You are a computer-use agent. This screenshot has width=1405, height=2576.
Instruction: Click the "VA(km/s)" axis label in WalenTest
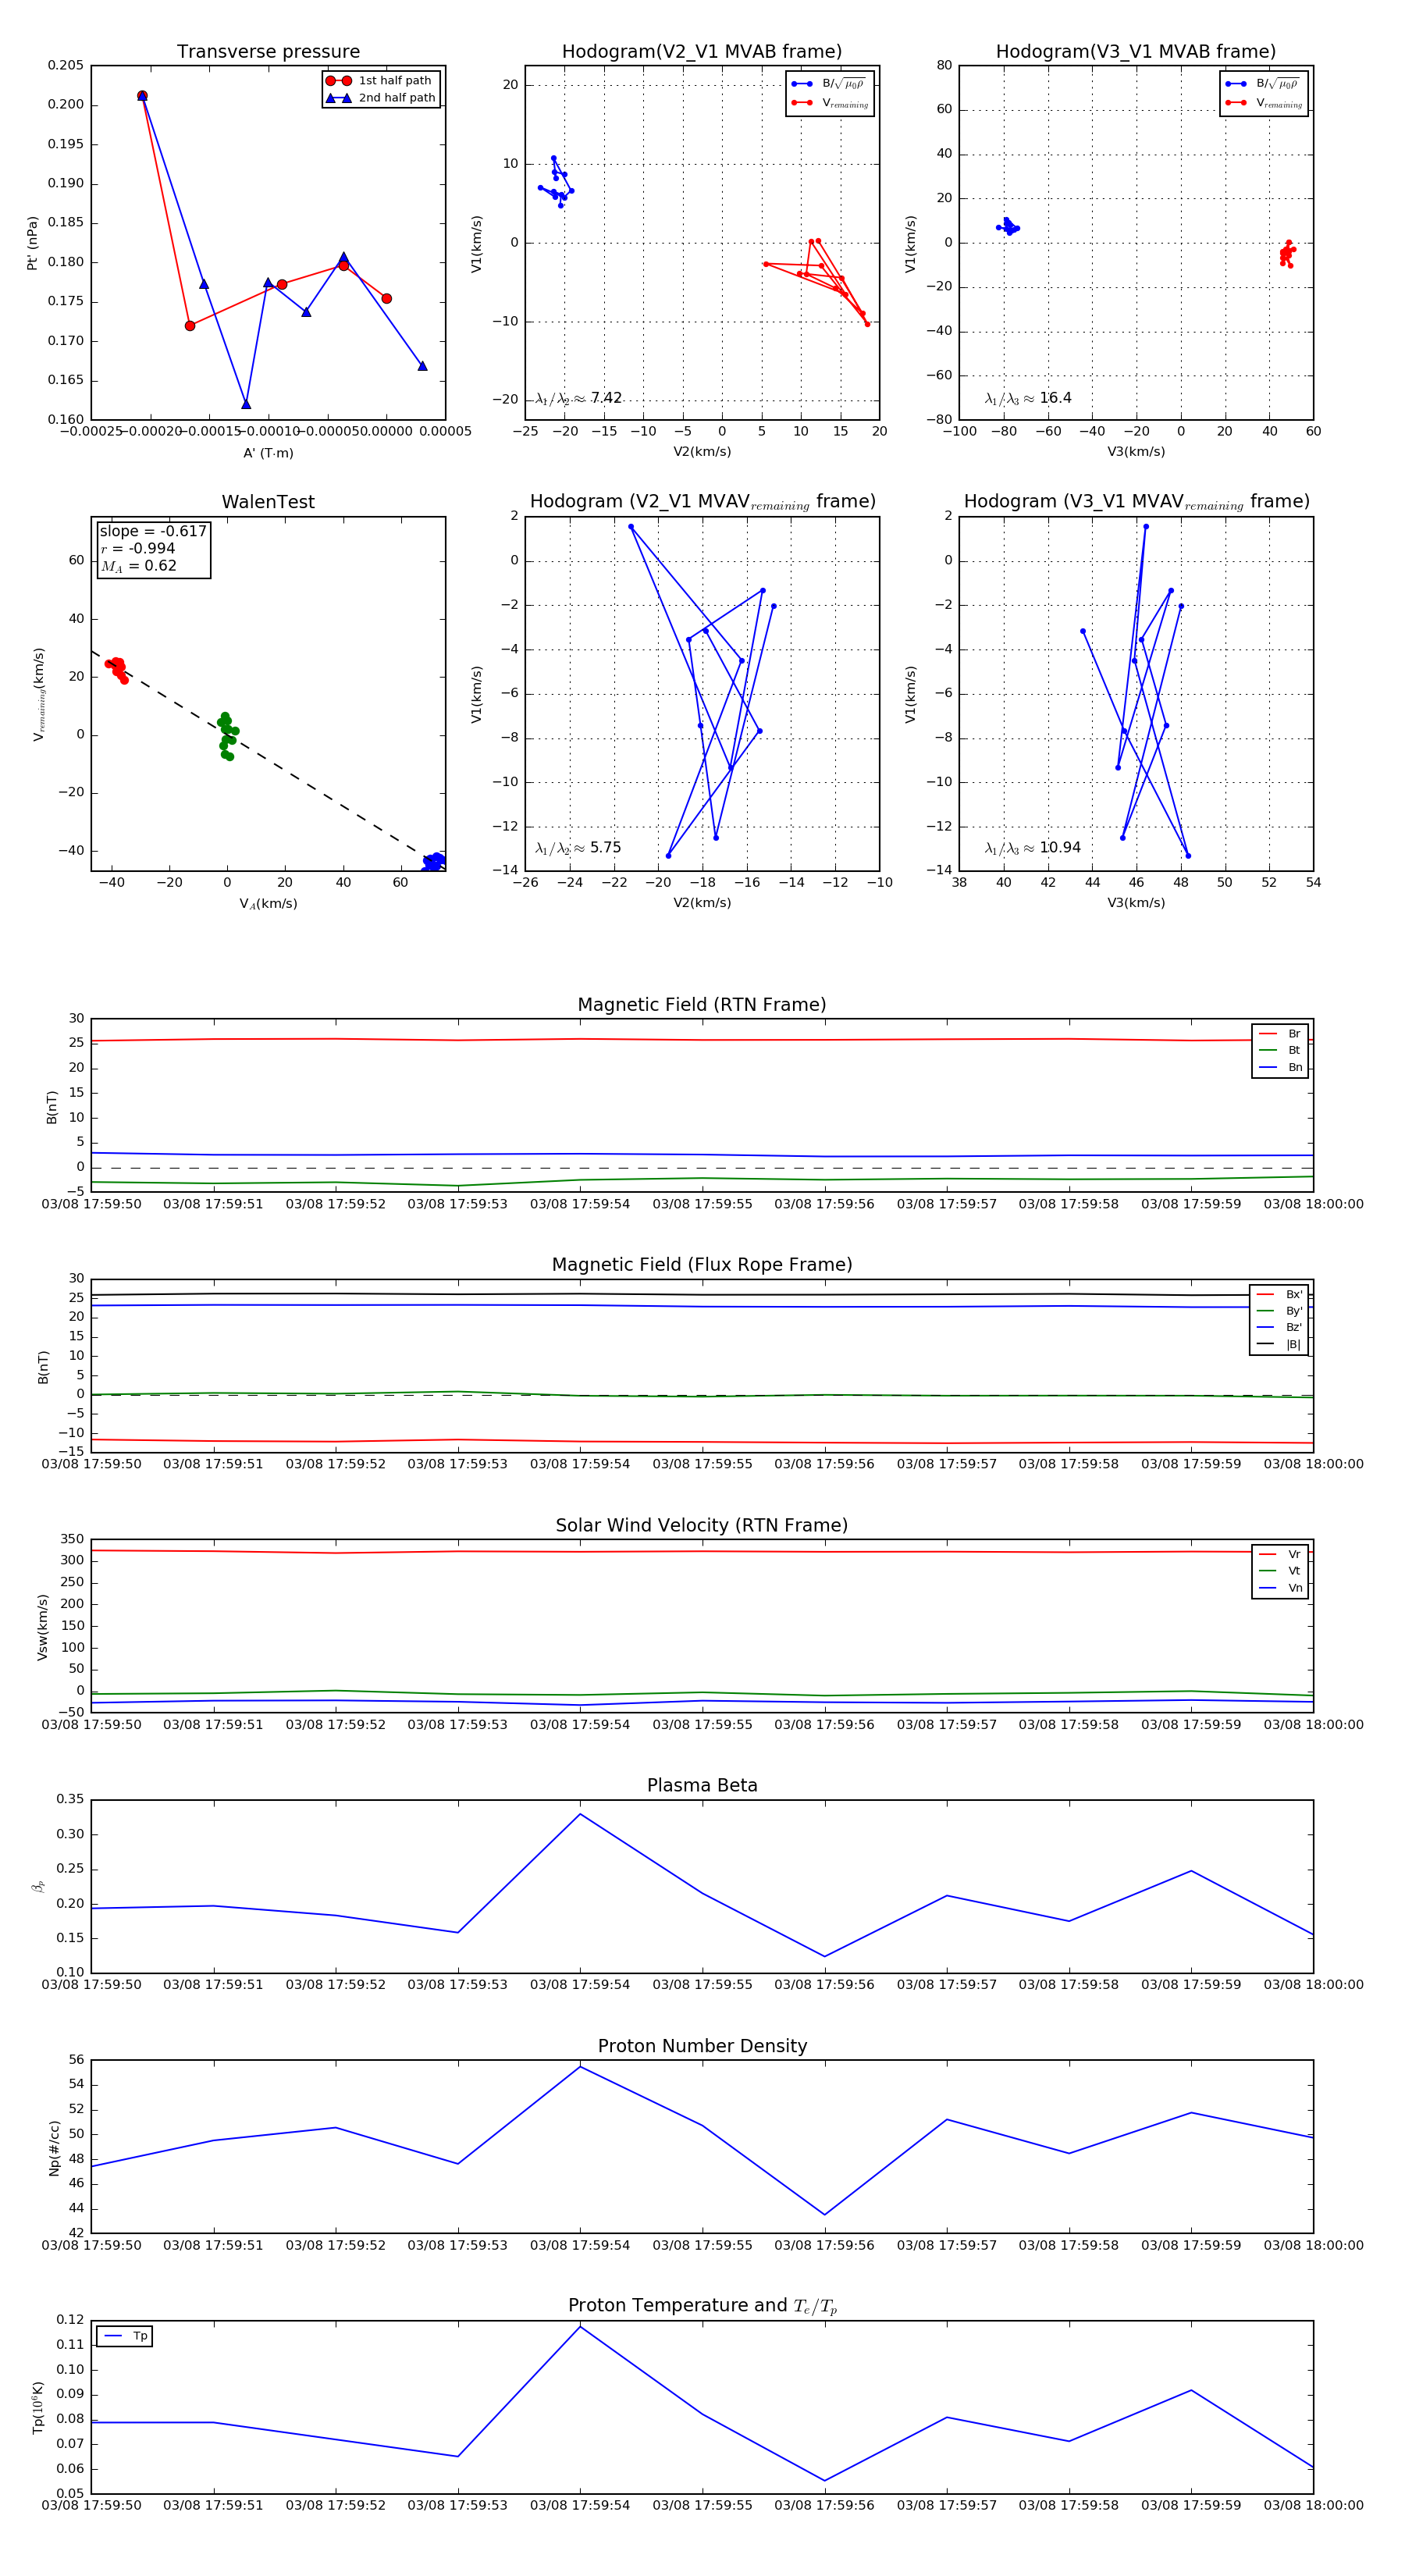(268, 904)
